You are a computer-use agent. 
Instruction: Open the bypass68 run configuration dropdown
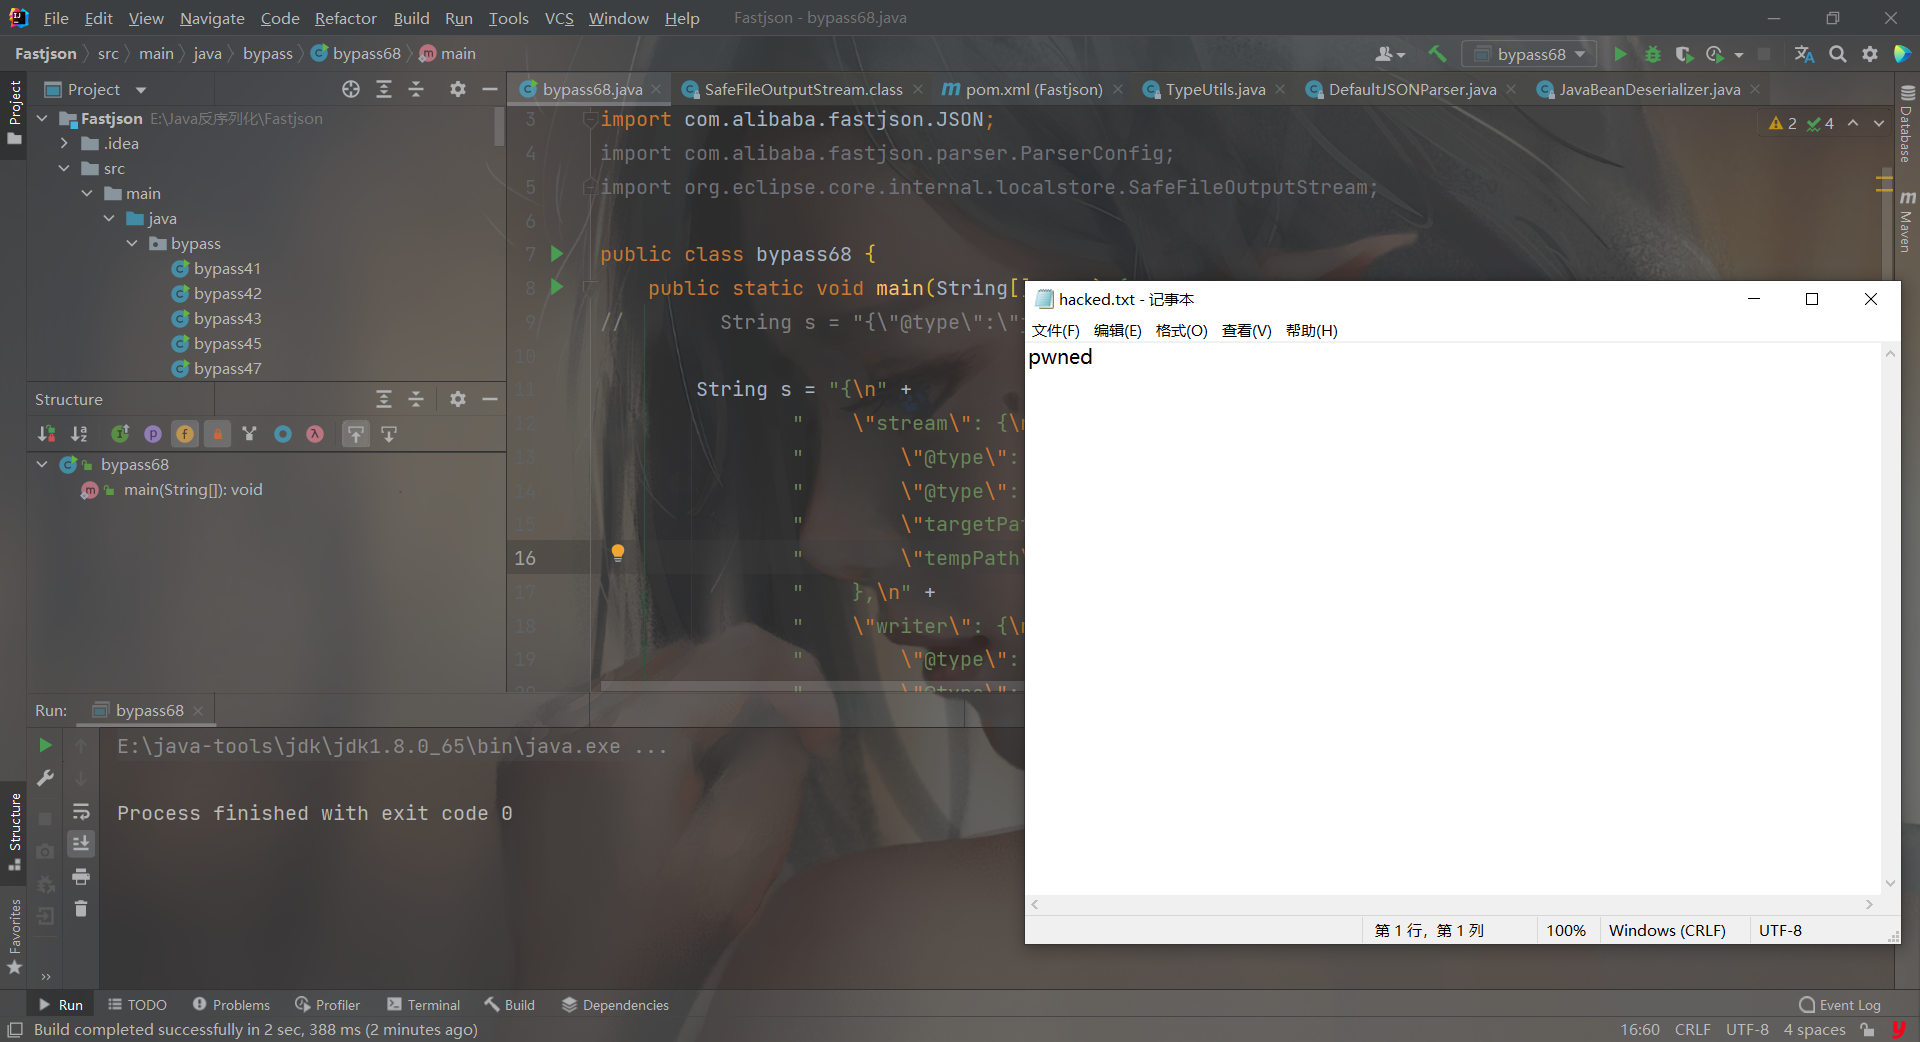pyautogui.click(x=1529, y=54)
